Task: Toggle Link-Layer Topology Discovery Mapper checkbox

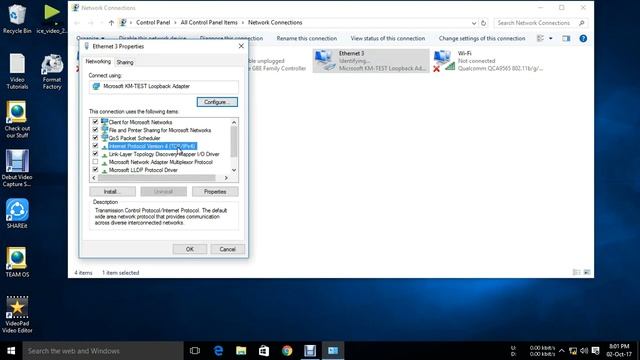Action: pyautogui.click(x=95, y=153)
